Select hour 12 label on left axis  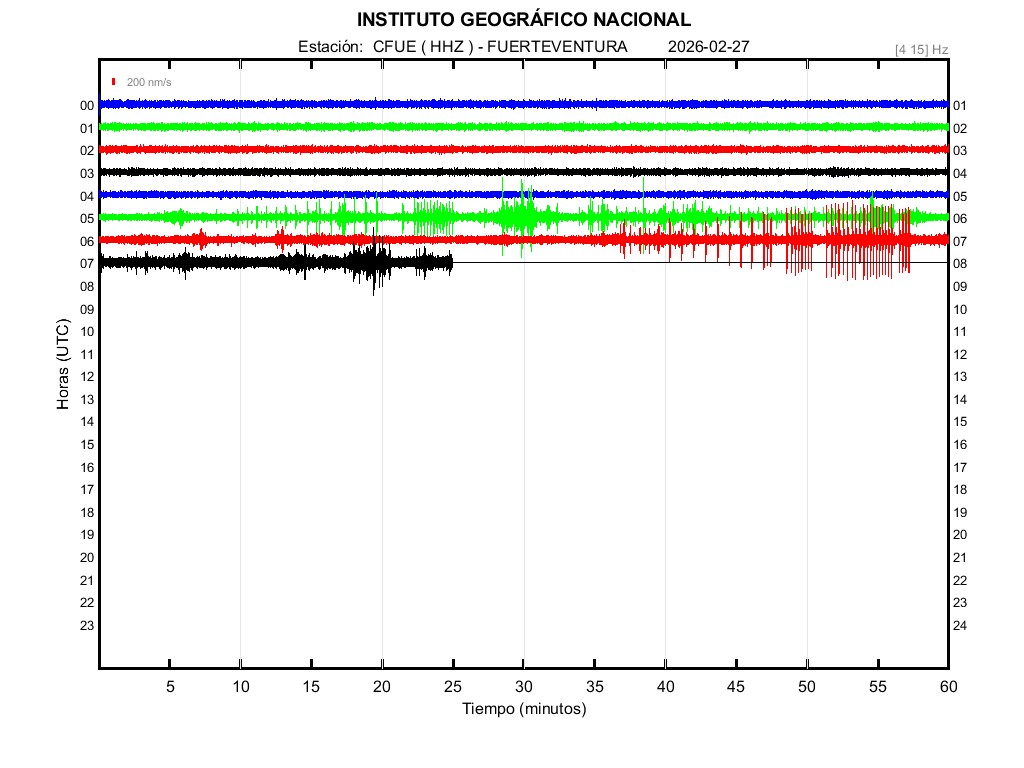pyautogui.click(x=87, y=377)
